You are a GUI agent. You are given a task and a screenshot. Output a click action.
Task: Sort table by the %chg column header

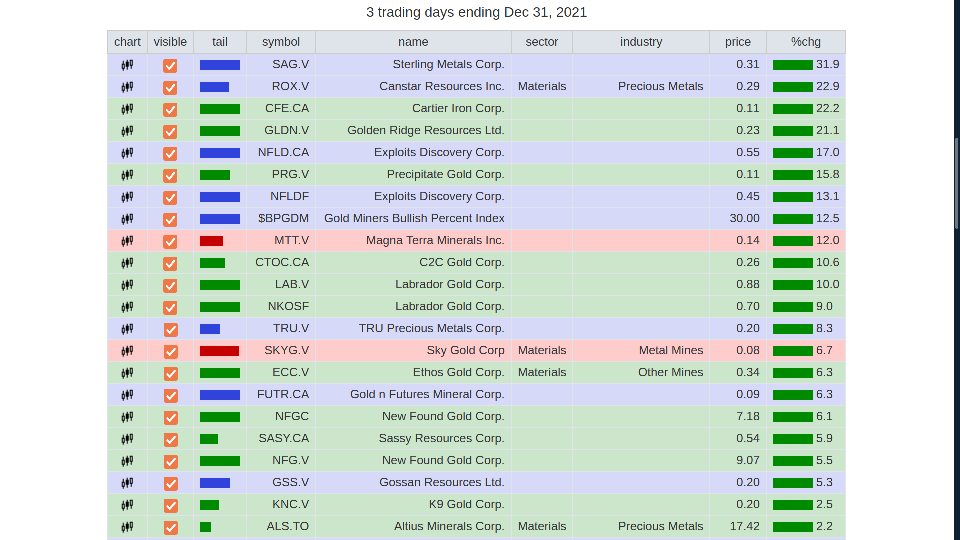pos(805,42)
